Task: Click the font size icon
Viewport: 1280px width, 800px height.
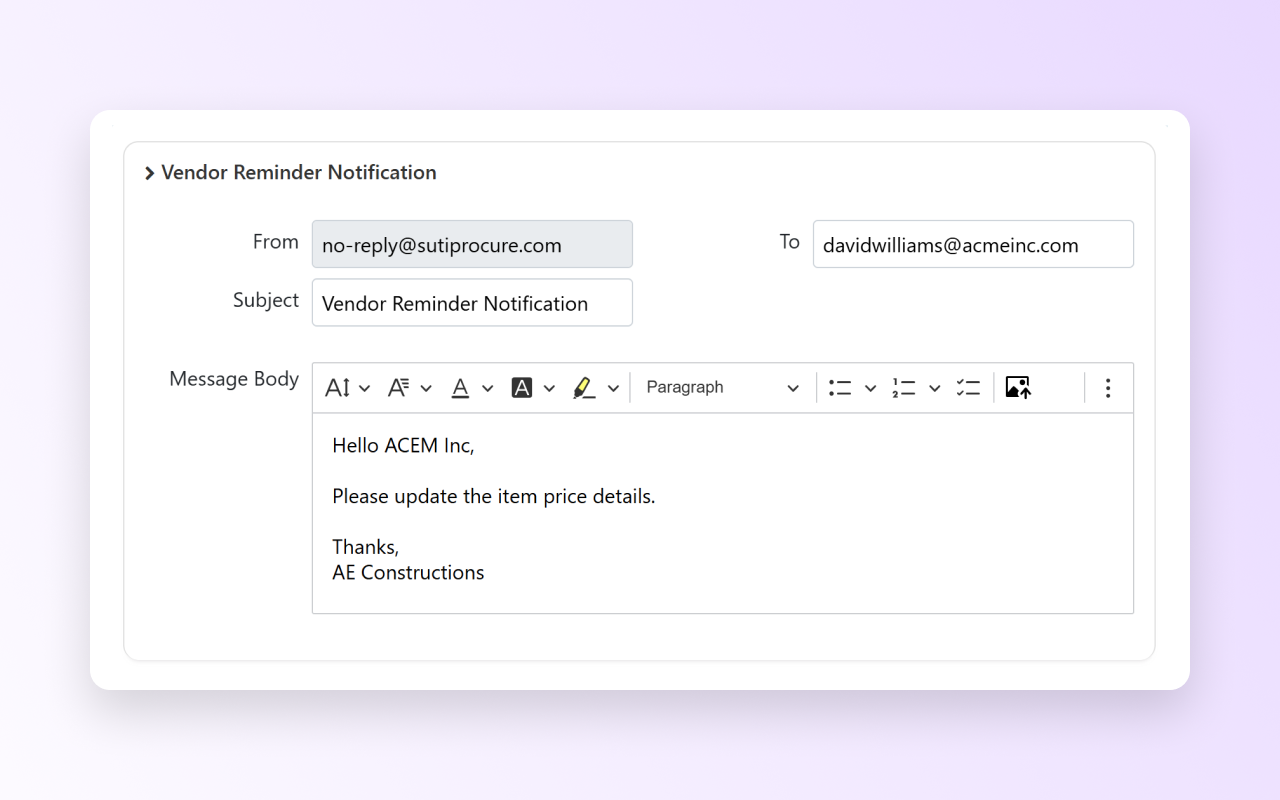Action: 337,388
